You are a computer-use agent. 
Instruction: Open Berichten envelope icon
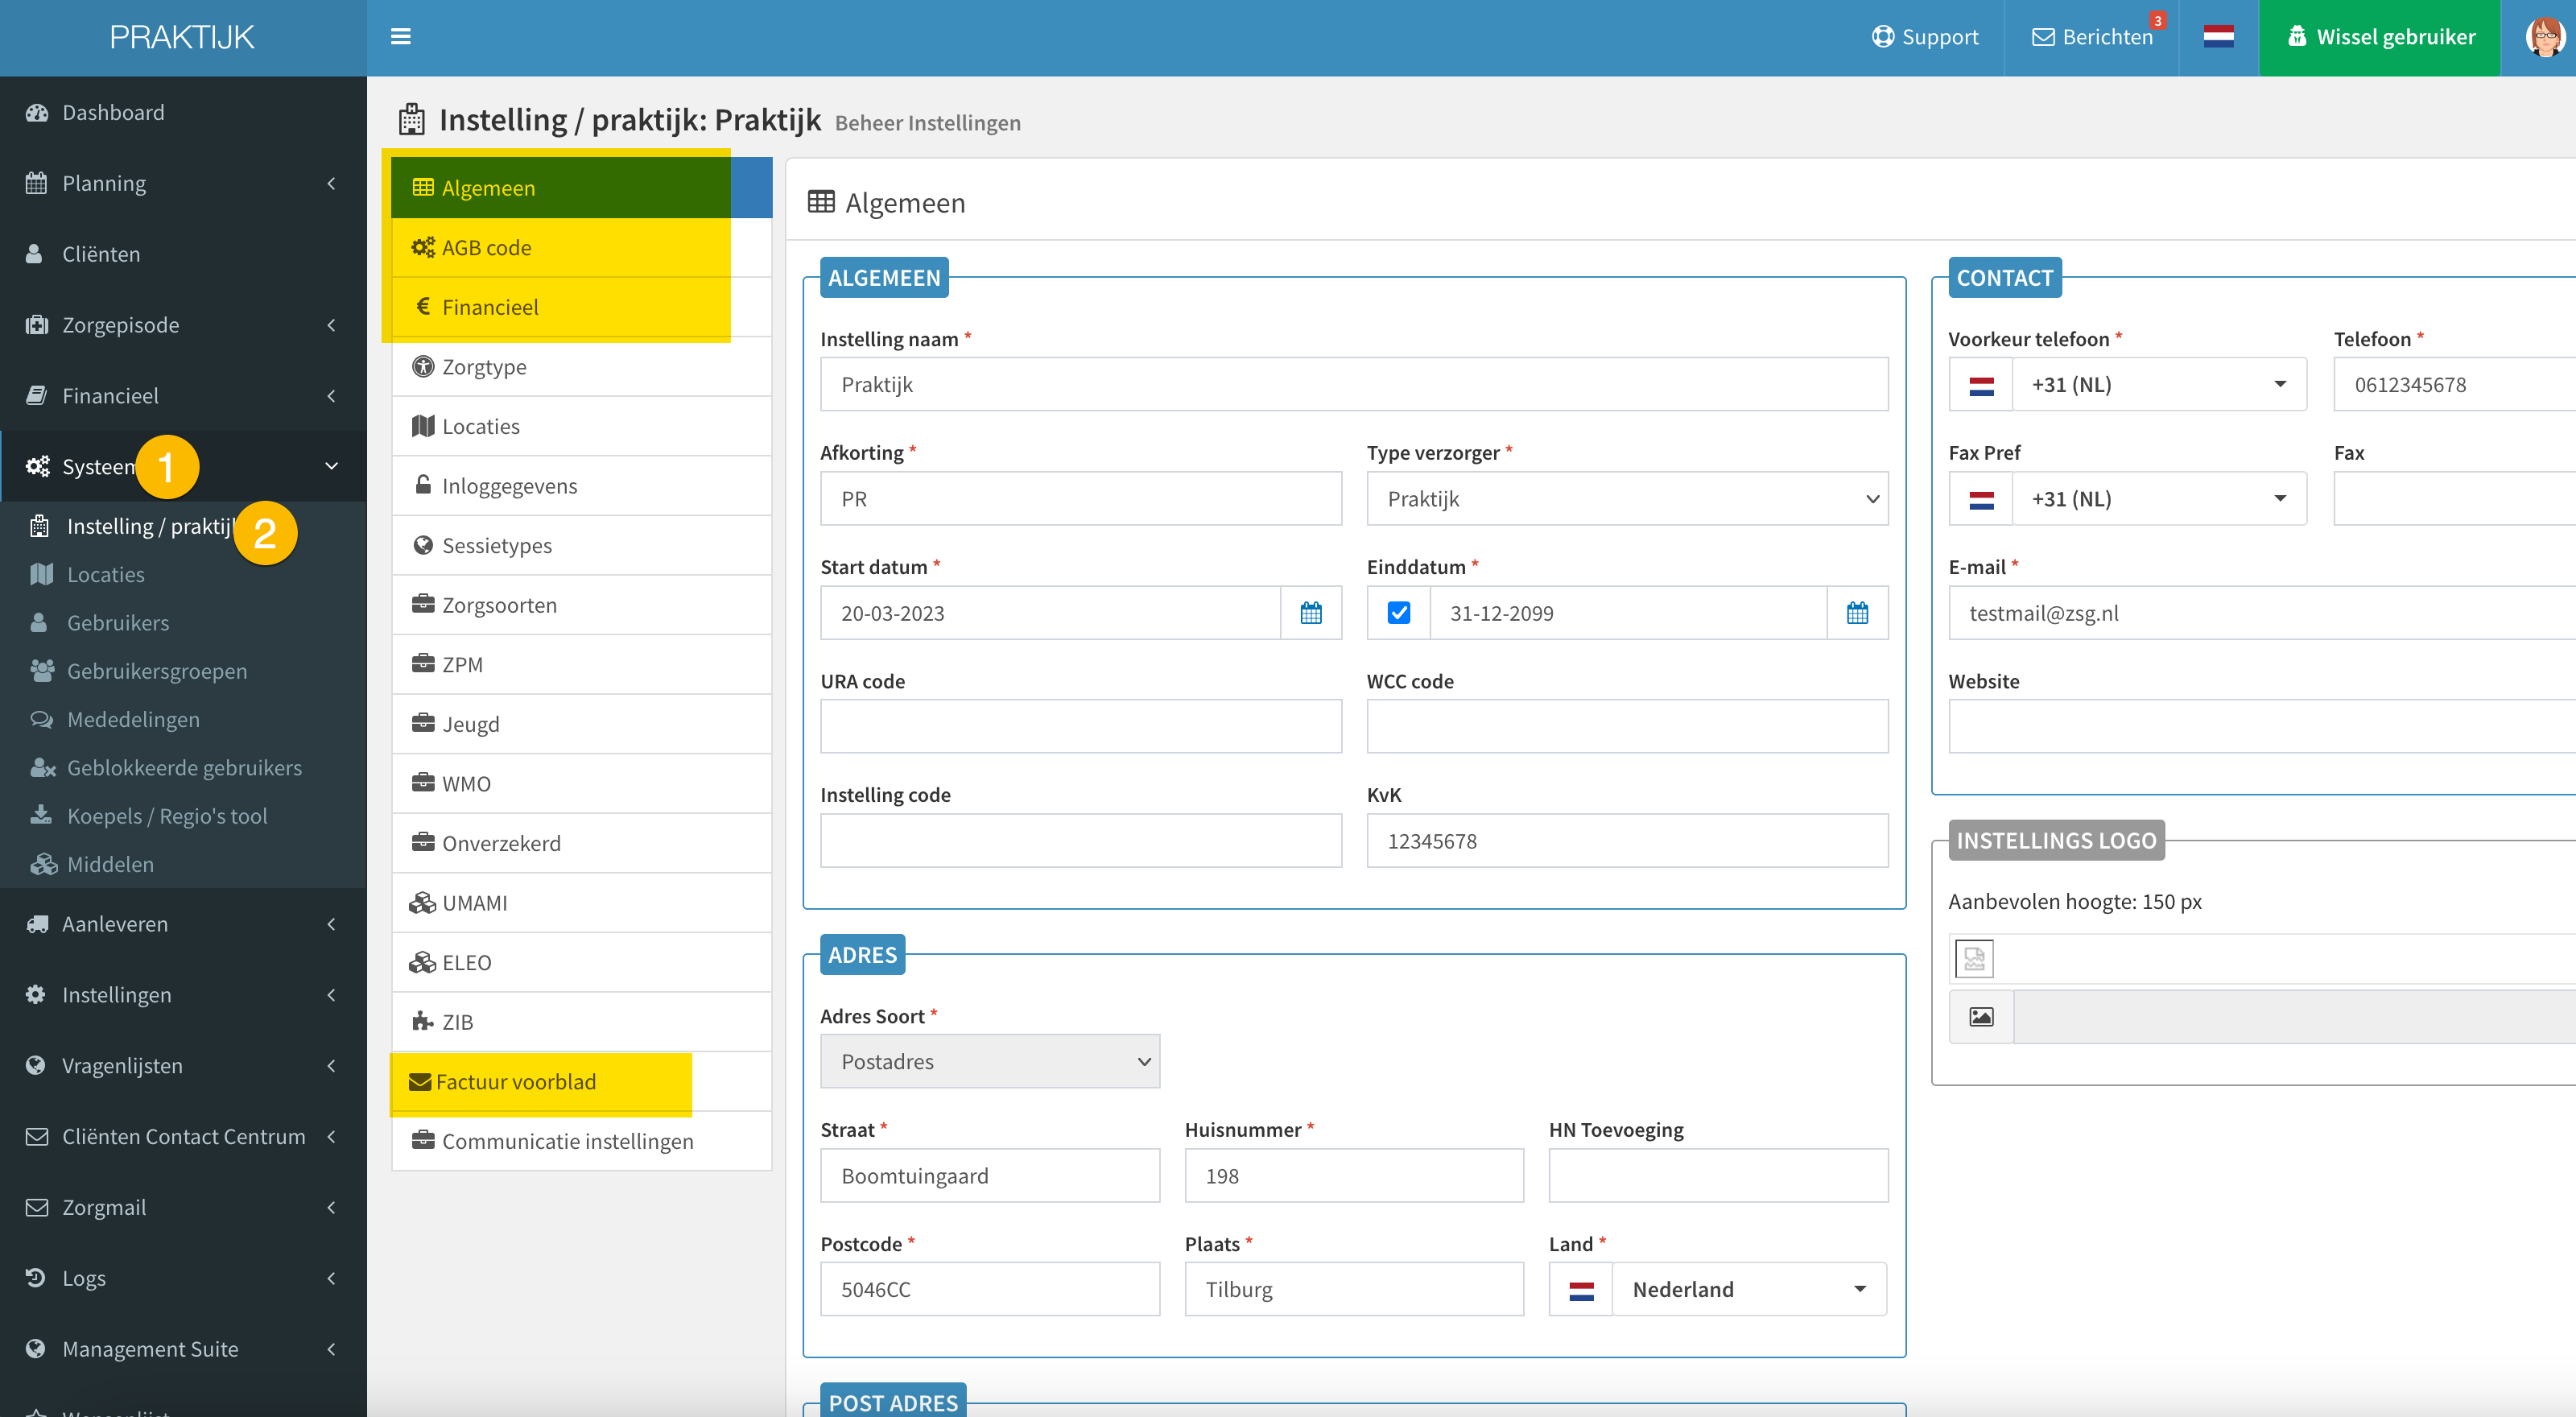point(2043,37)
